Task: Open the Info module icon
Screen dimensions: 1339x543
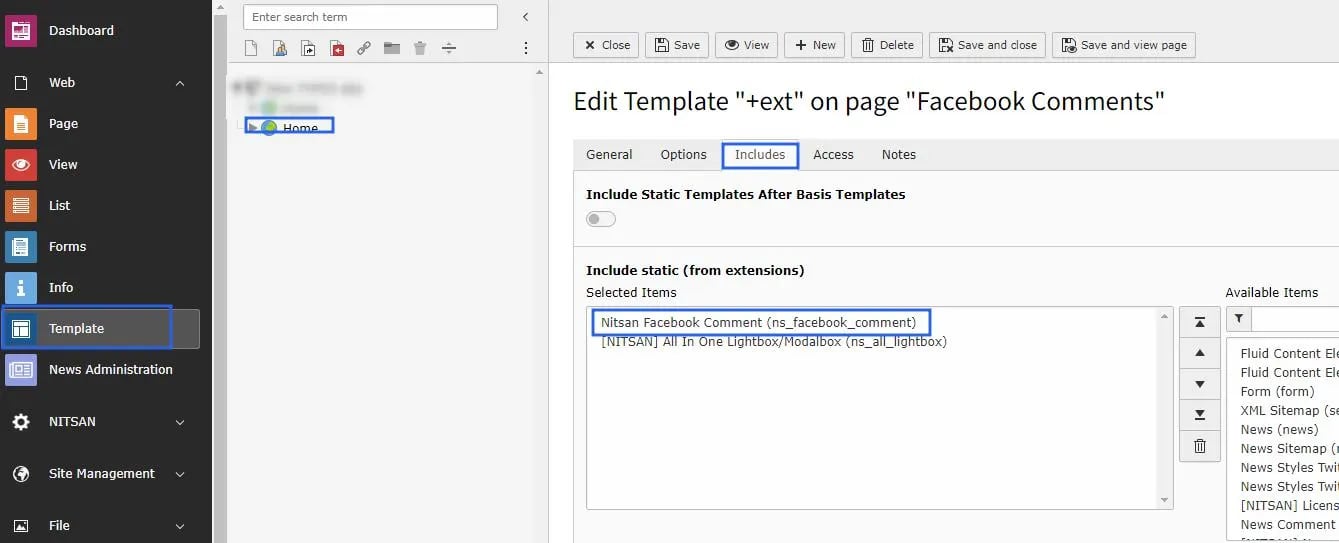Action: (x=21, y=288)
